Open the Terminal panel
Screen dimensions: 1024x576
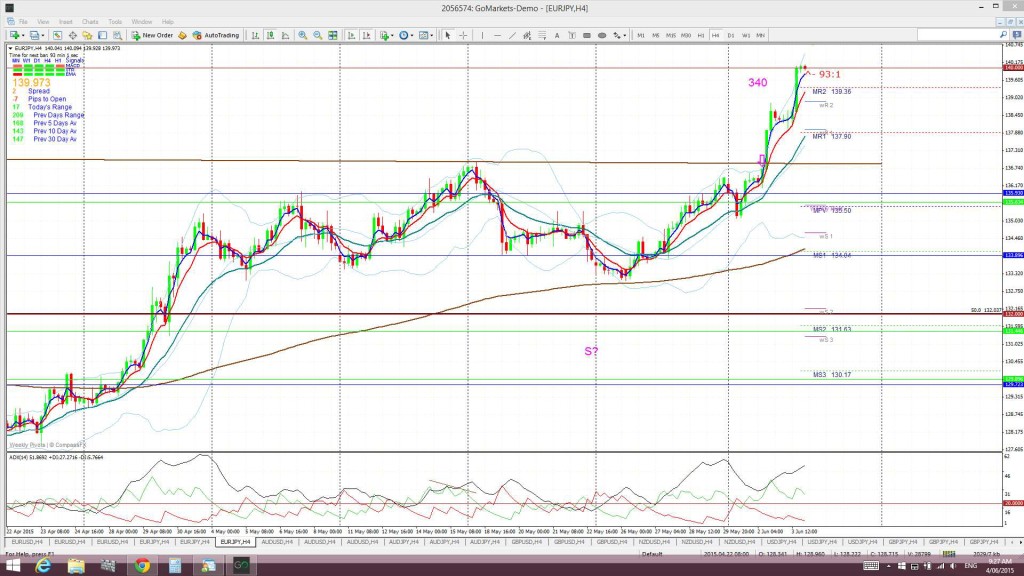pos(103,35)
